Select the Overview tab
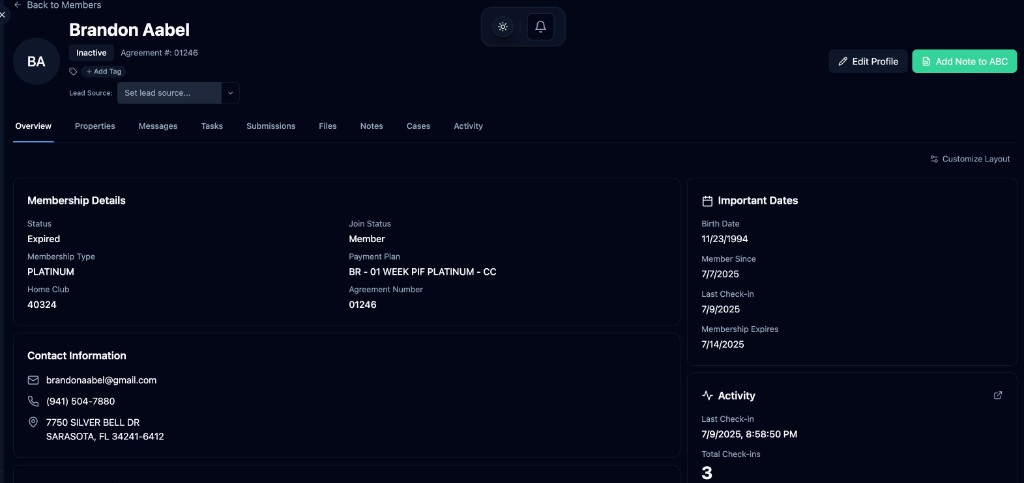This screenshot has width=1024, height=483. pyautogui.click(x=33, y=126)
